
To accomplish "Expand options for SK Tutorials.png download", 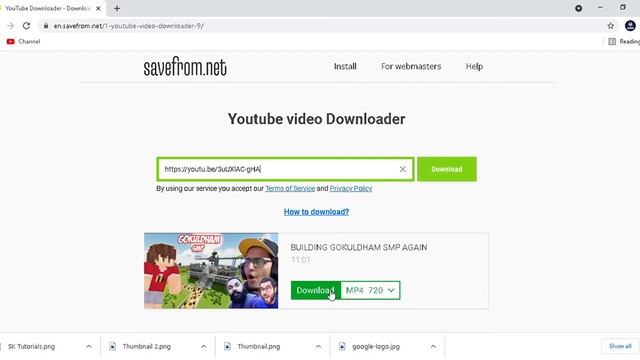I will (89, 347).
